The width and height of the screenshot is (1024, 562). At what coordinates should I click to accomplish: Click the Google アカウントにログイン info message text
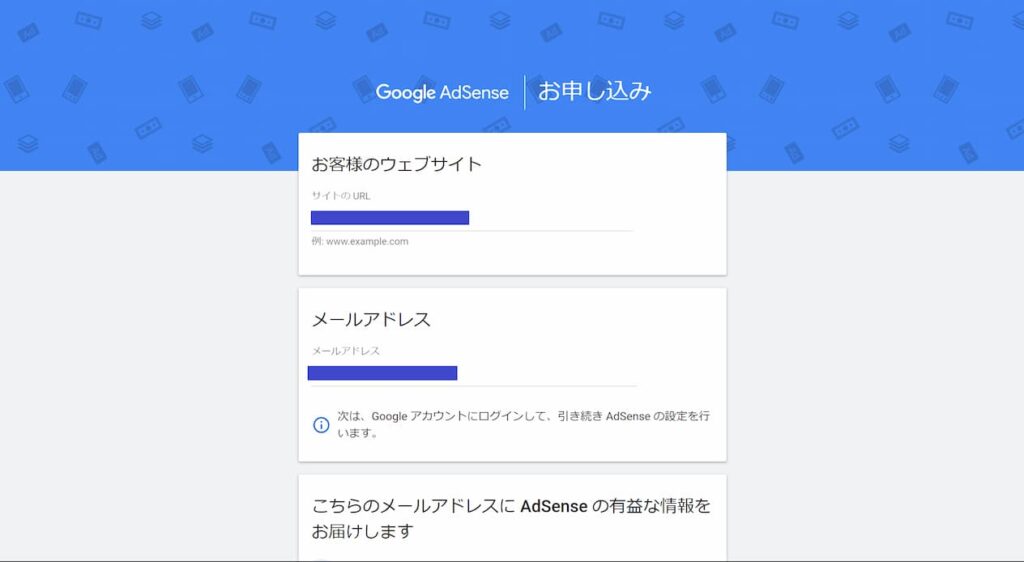click(523, 424)
